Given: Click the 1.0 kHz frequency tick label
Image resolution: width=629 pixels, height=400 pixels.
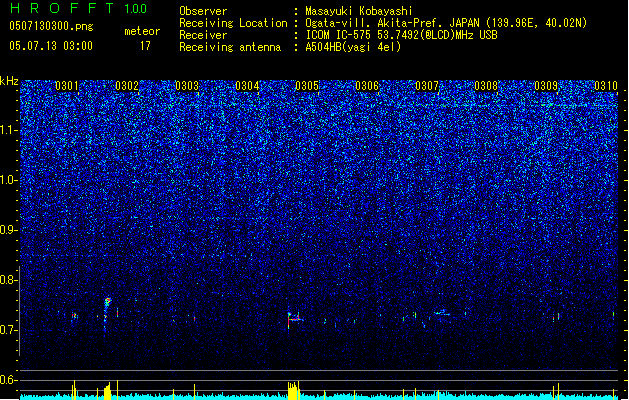Looking at the screenshot, I should click(x=9, y=180).
